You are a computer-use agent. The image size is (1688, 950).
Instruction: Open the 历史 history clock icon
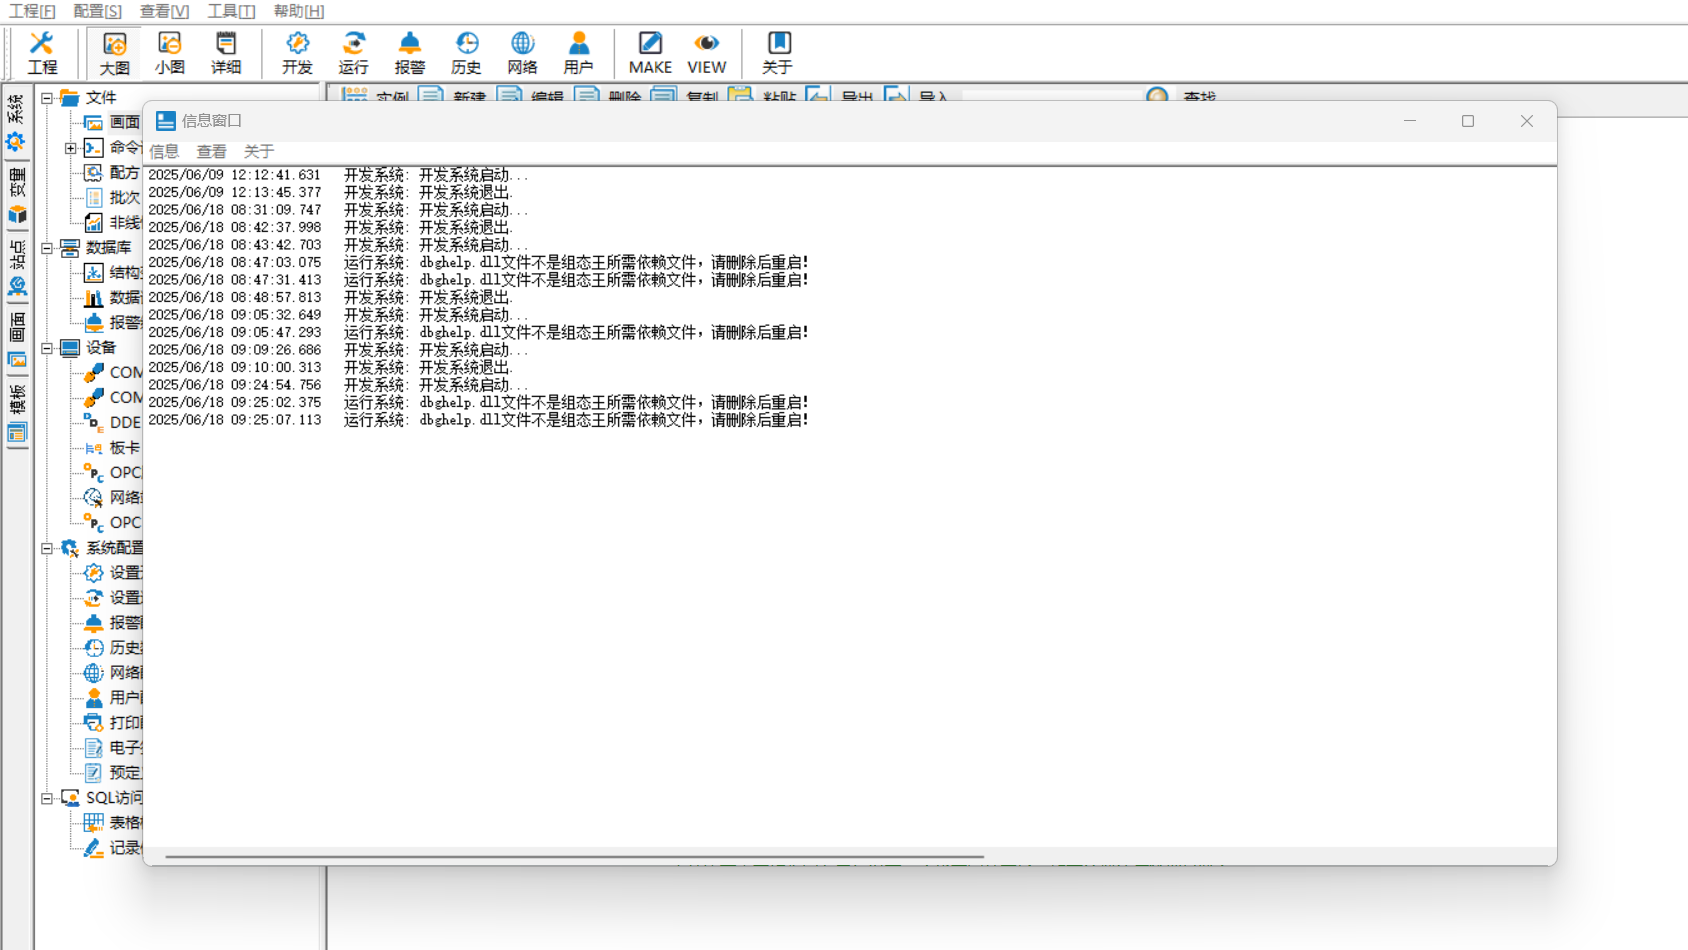pos(466,53)
